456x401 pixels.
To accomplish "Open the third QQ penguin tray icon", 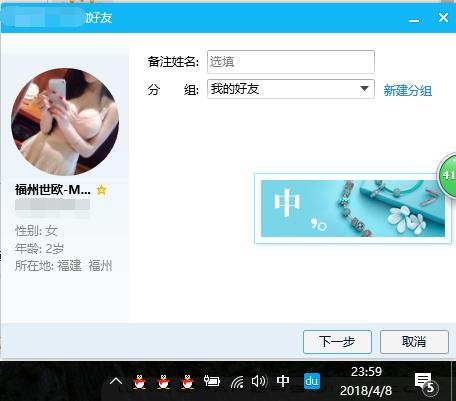I will pos(187,381).
